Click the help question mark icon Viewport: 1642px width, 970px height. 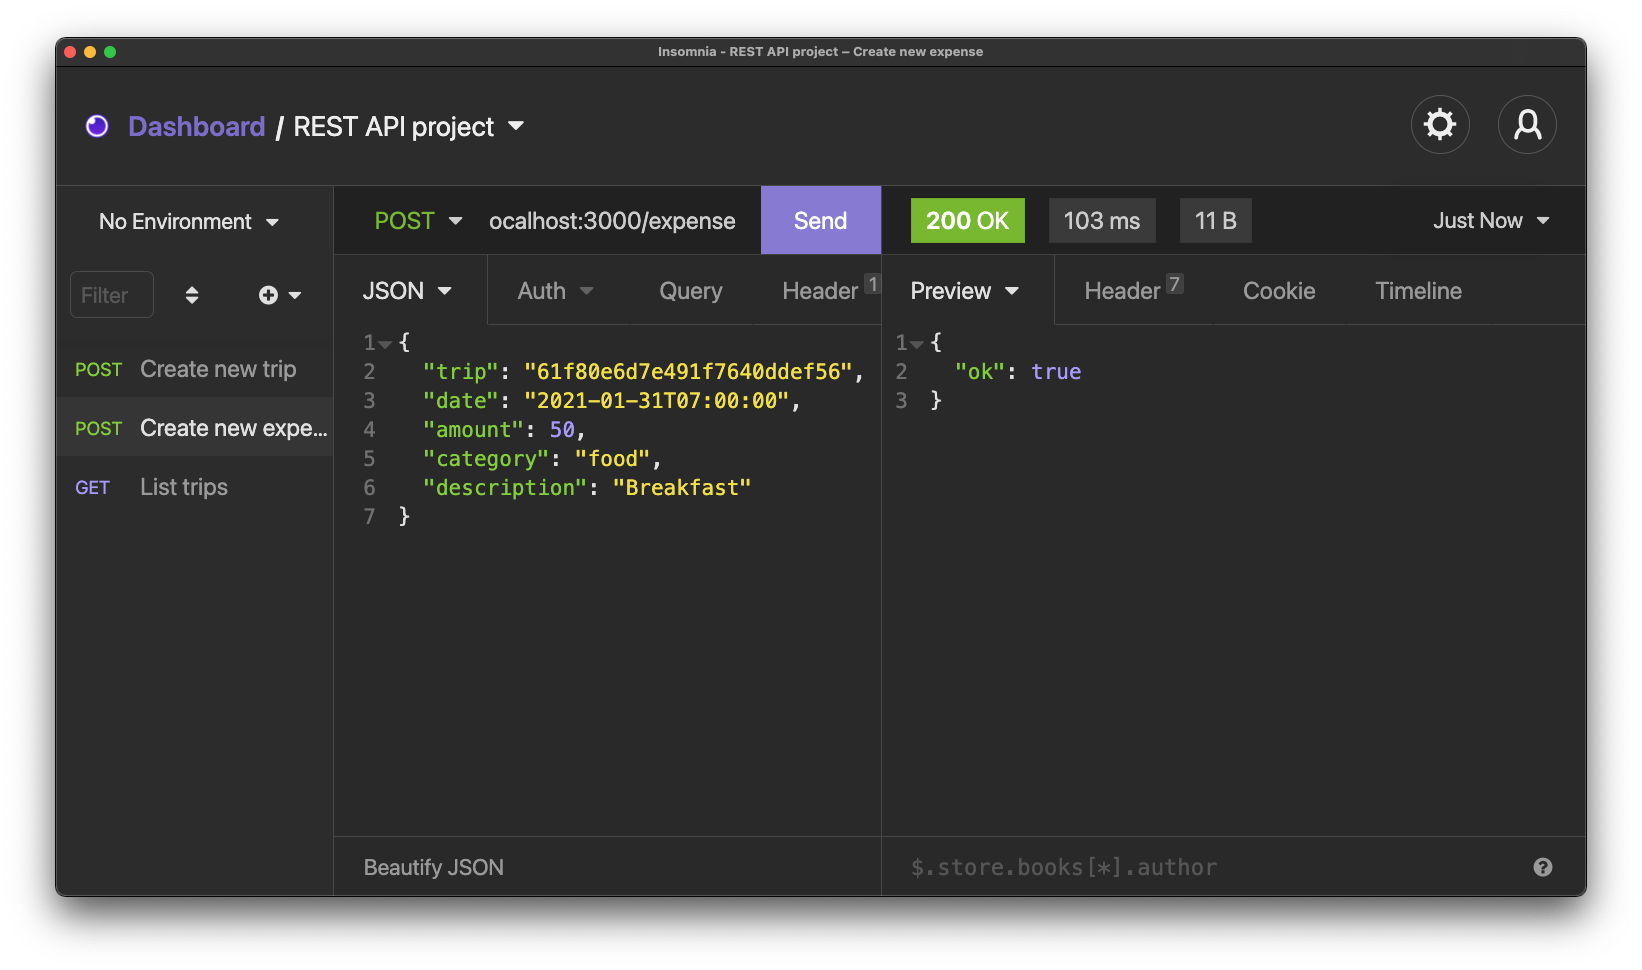1542,867
